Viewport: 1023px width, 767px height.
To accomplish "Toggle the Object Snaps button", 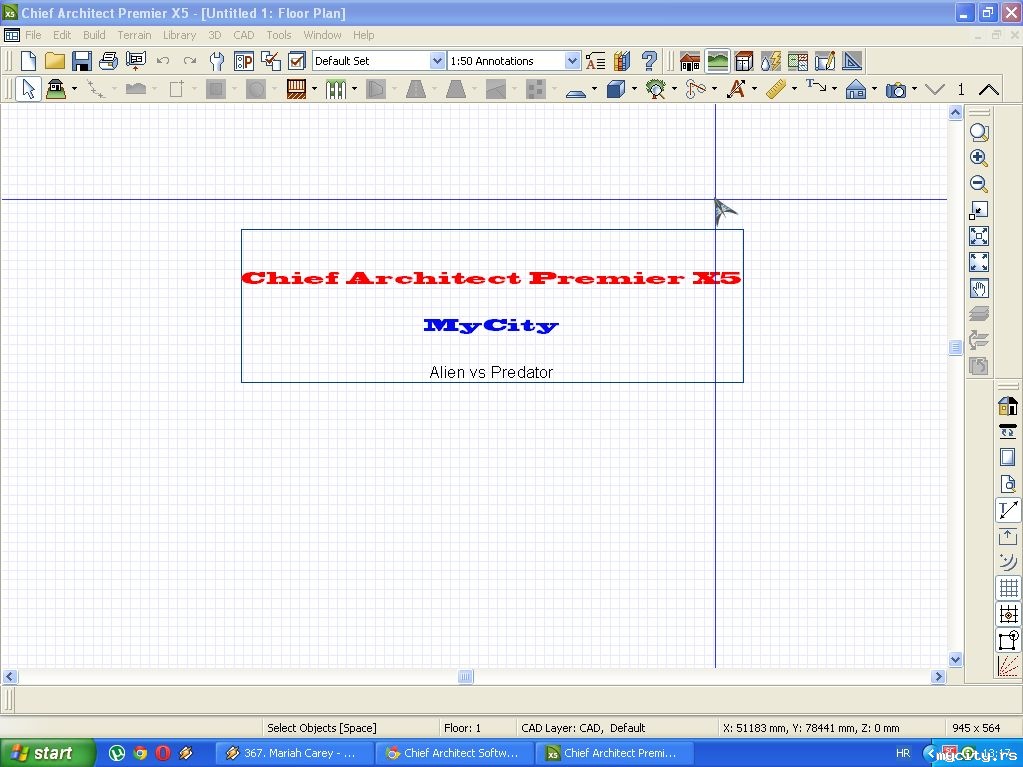I will coord(1008,640).
